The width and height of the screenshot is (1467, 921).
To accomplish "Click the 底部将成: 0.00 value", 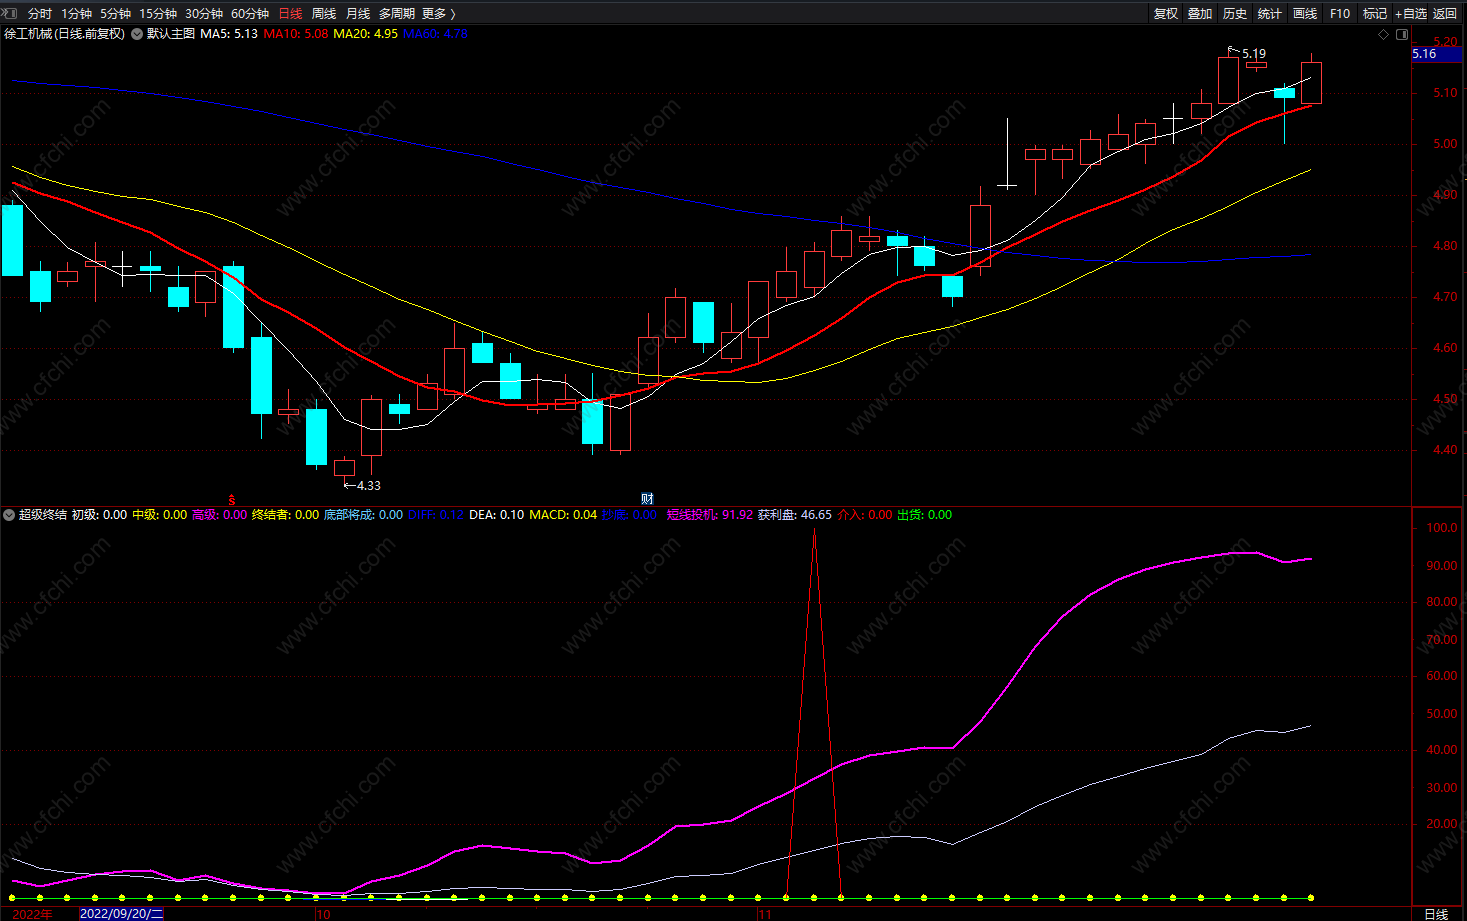I will pos(363,515).
